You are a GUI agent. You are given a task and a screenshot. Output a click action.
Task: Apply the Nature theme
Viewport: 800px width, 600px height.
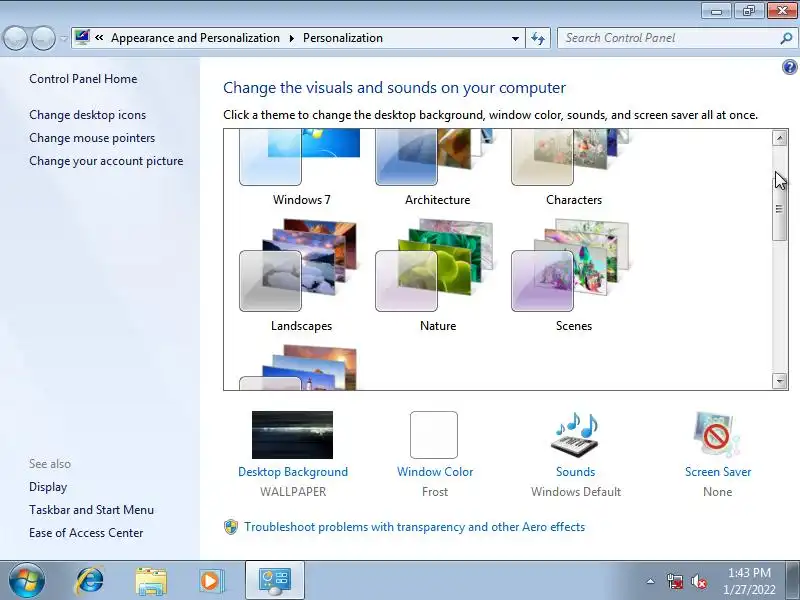[x=437, y=276]
